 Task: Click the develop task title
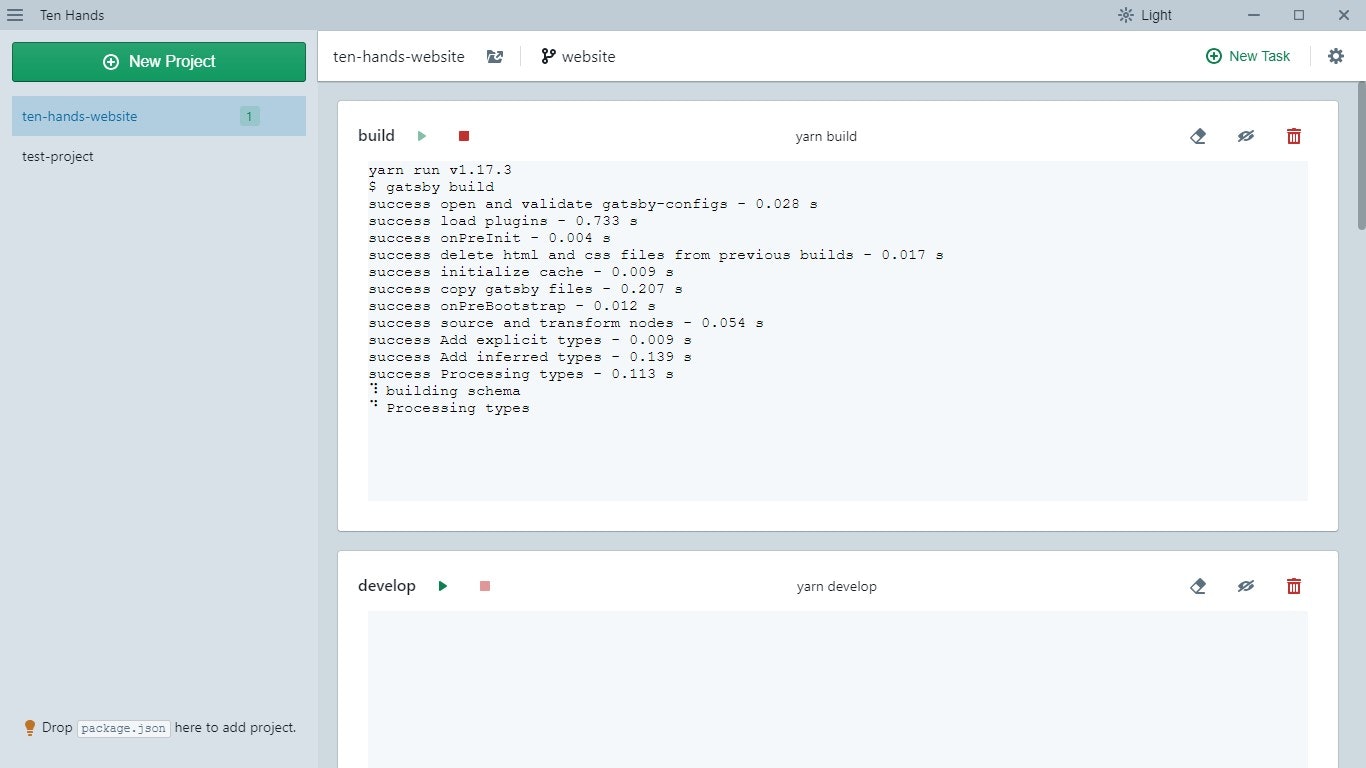coord(387,586)
